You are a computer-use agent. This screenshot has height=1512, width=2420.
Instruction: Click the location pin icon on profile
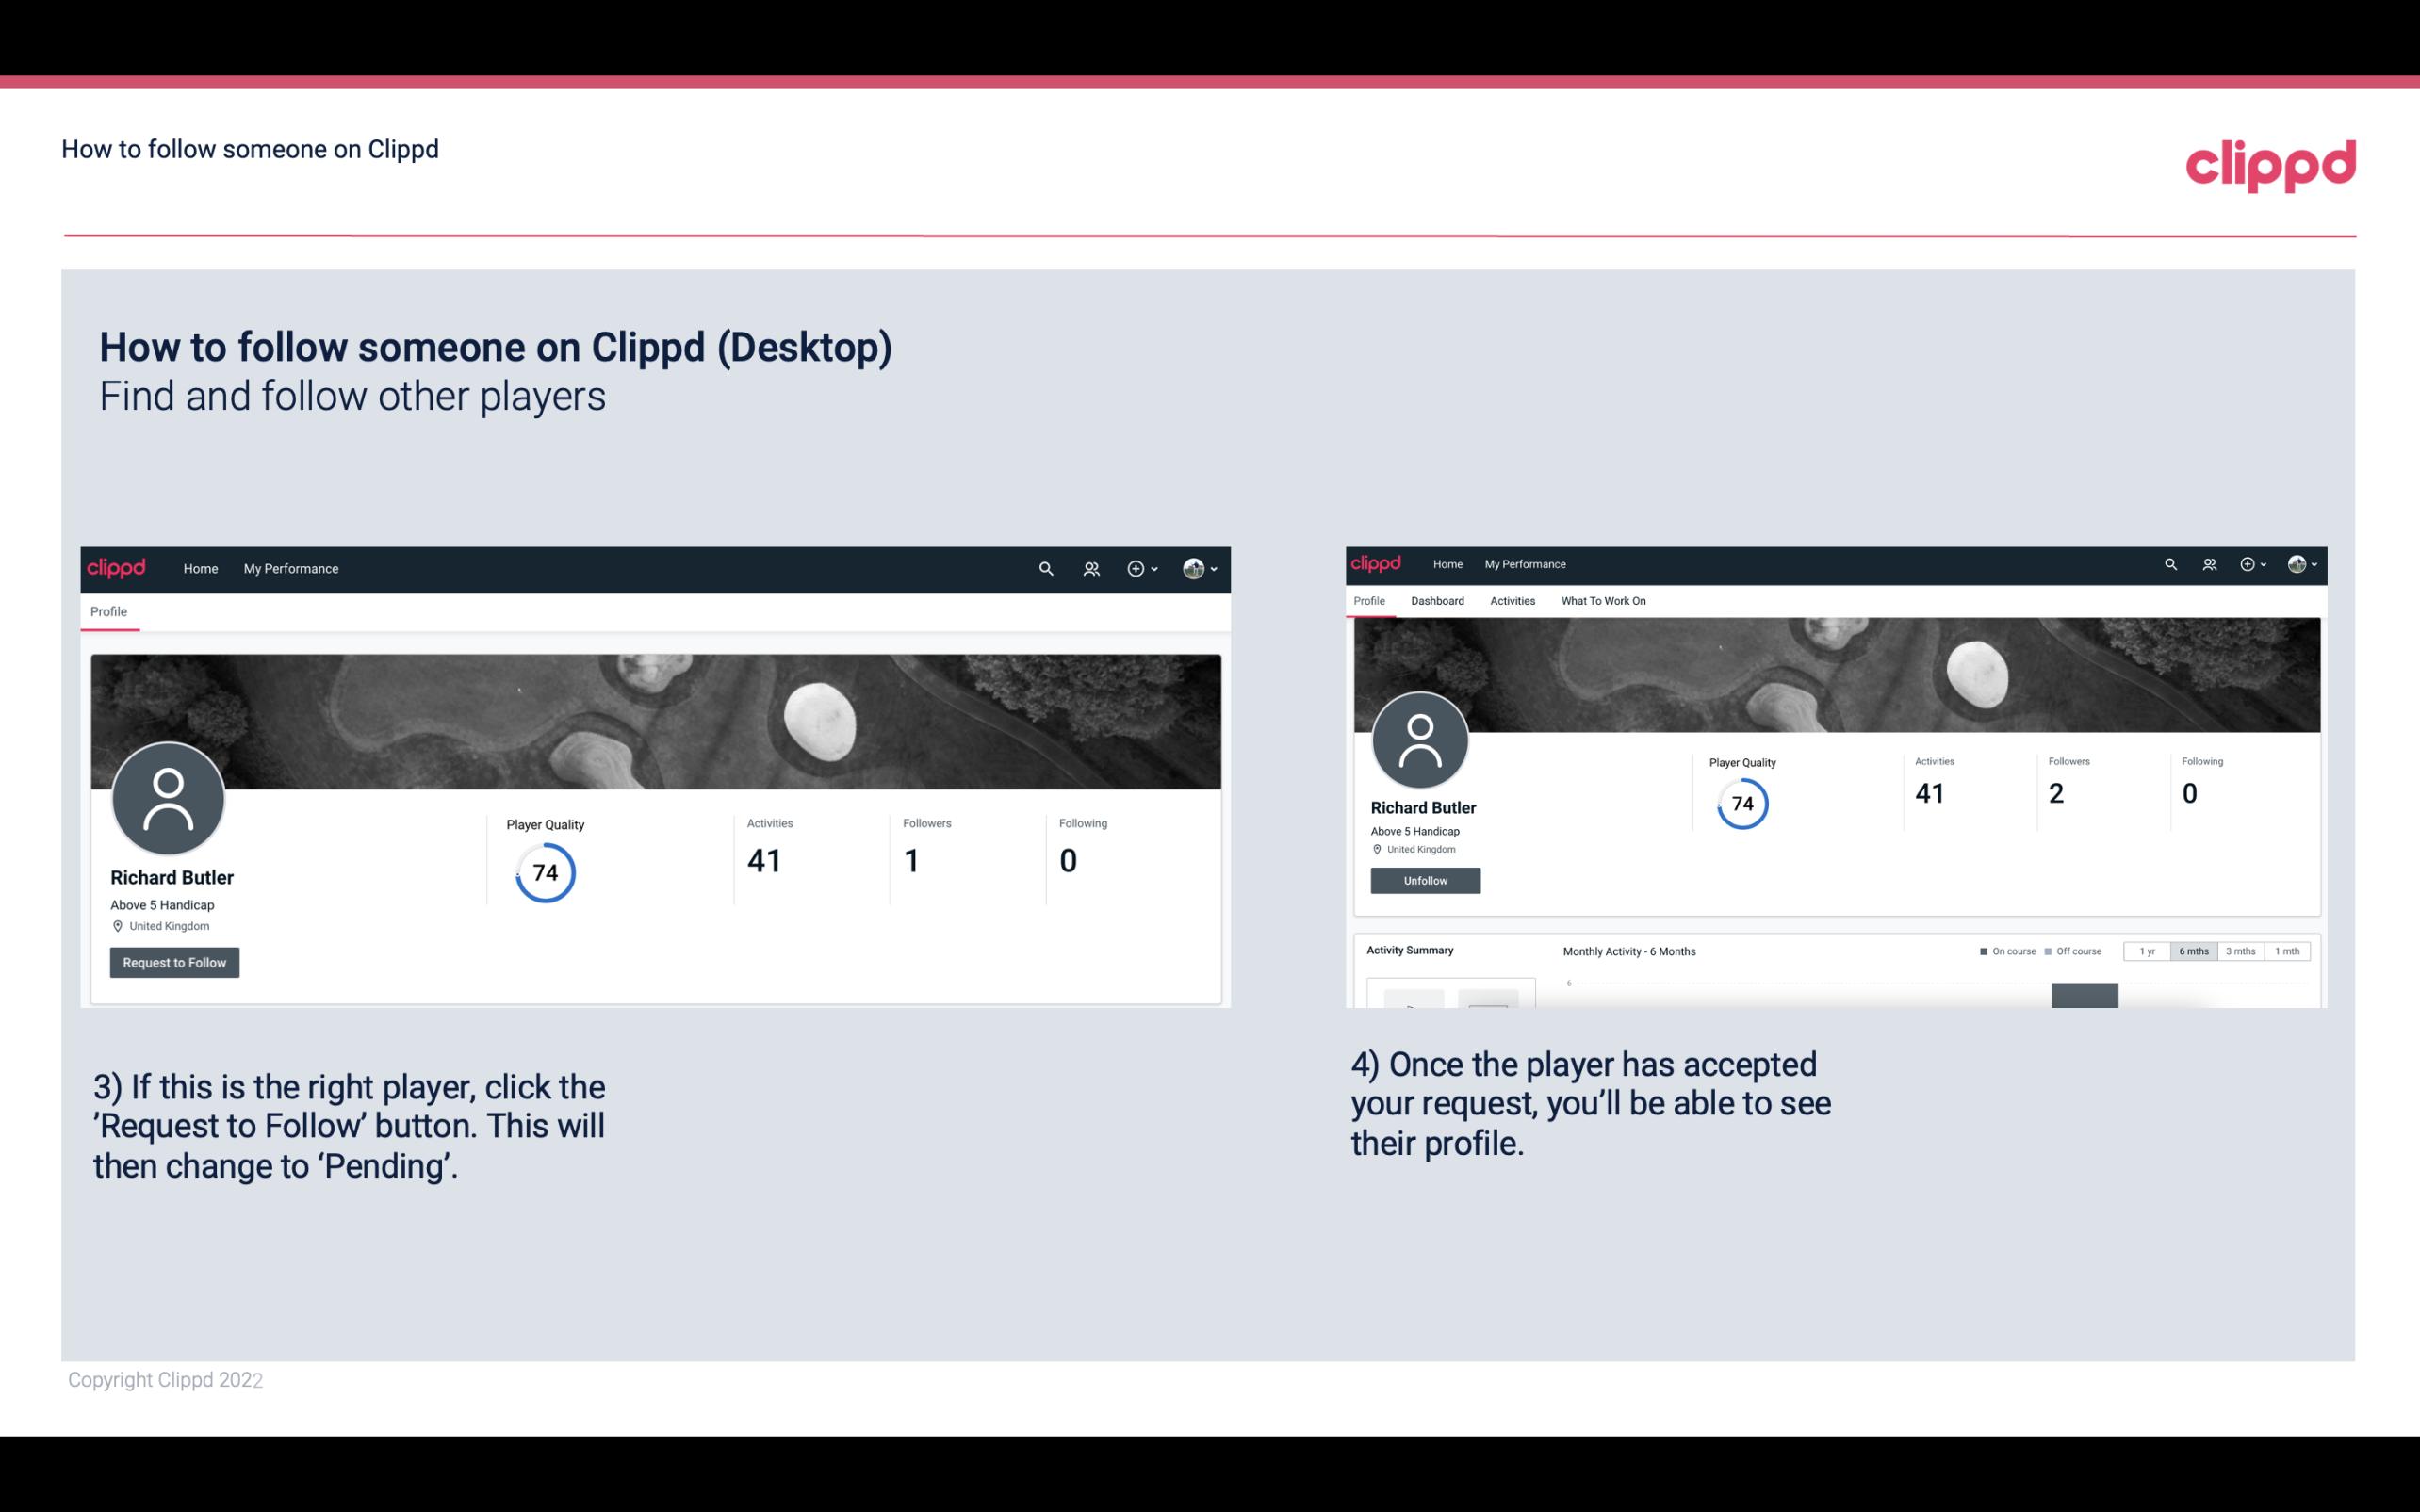(x=117, y=925)
